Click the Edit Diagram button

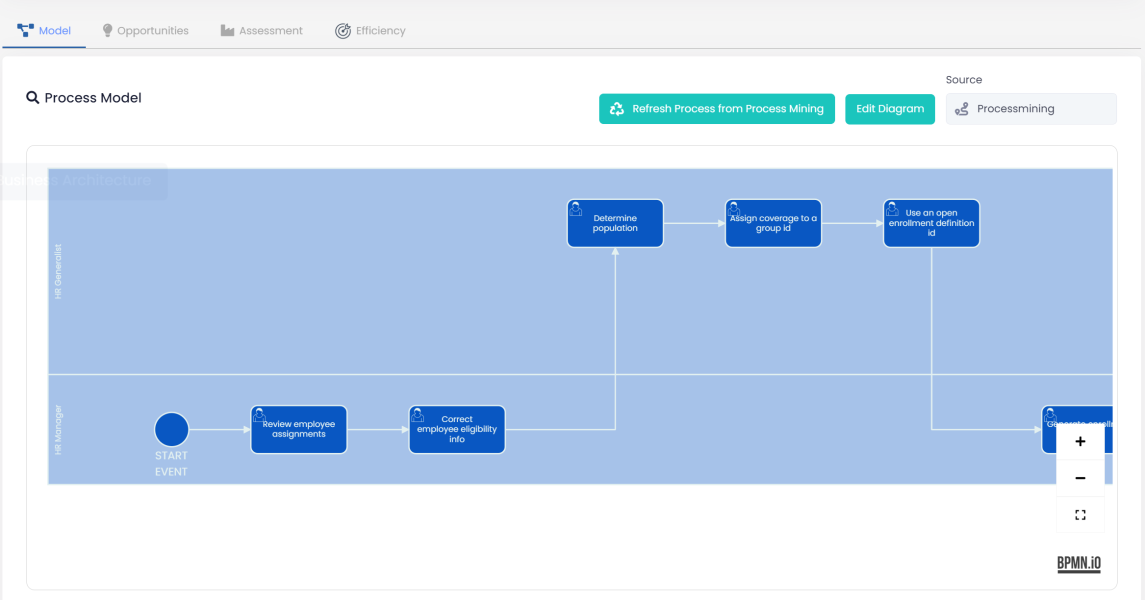tap(889, 108)
